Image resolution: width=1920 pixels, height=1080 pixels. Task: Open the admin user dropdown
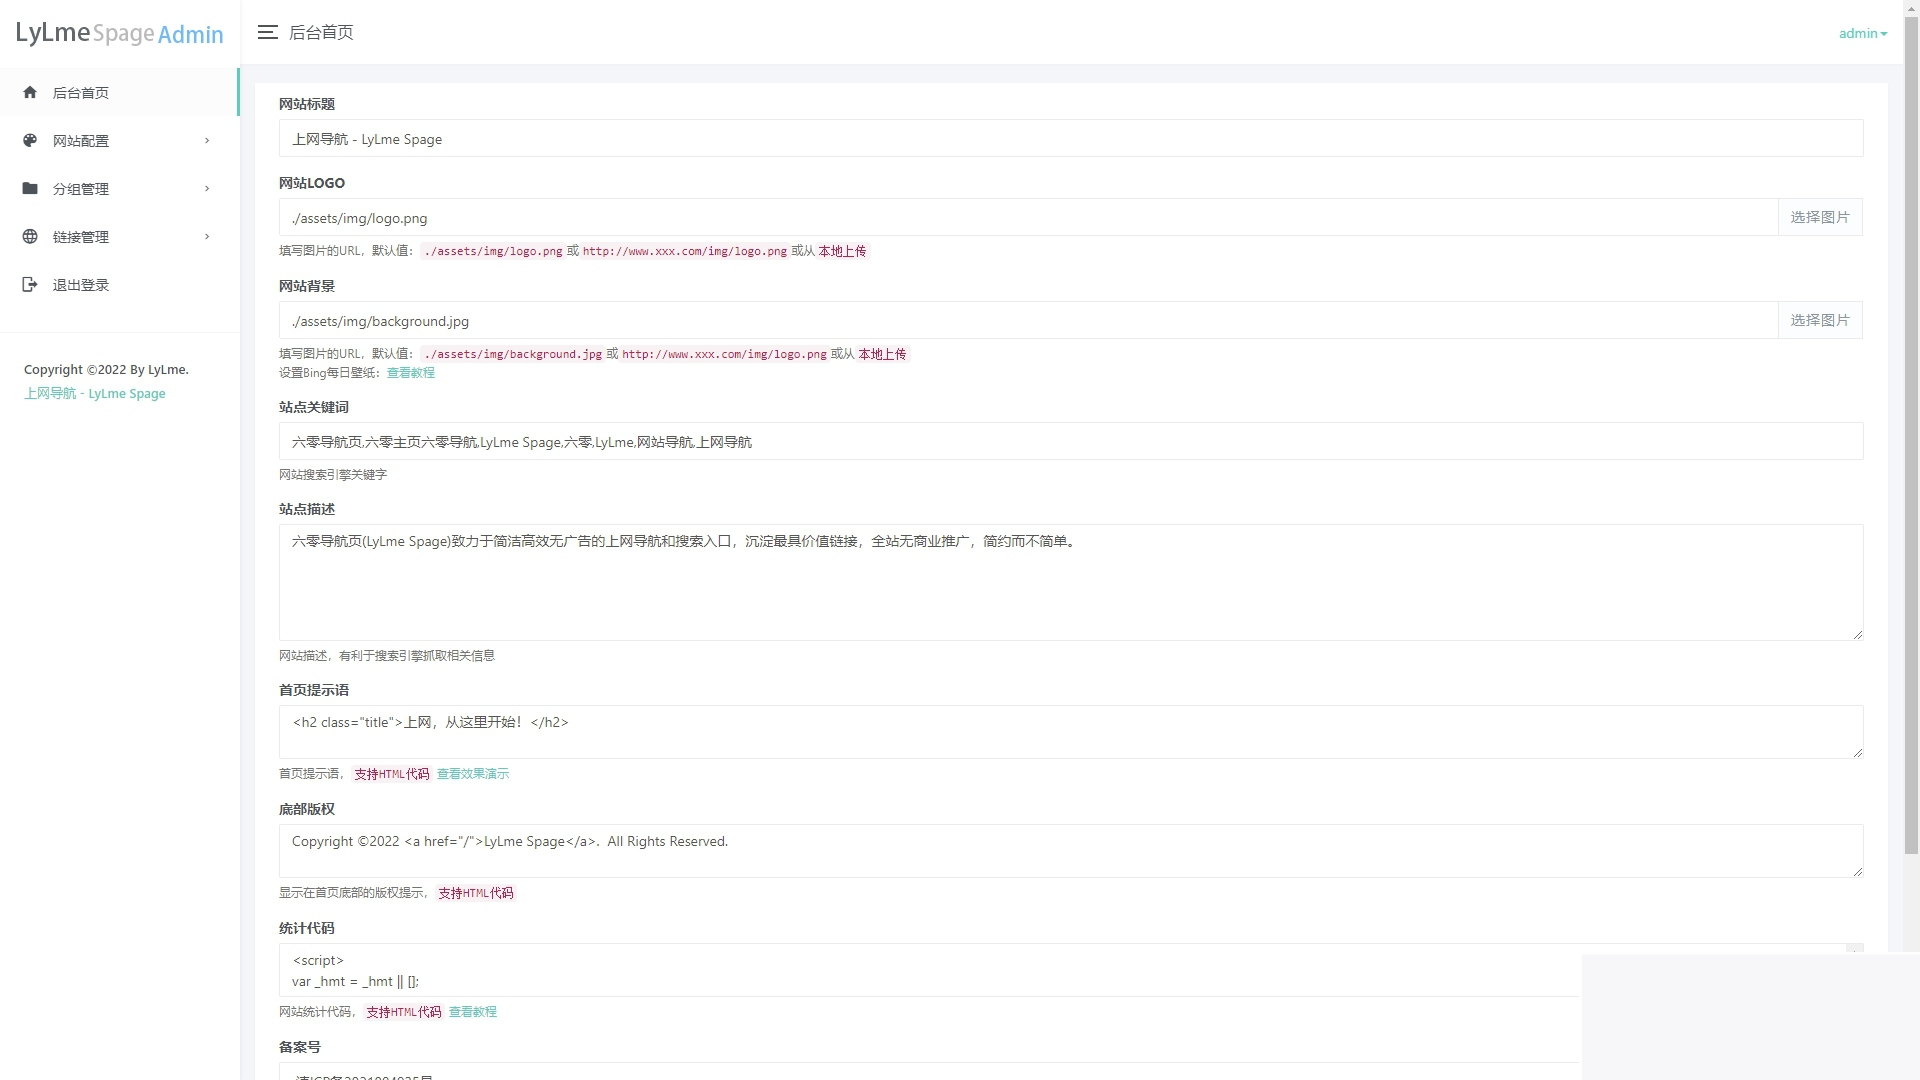1862,33
